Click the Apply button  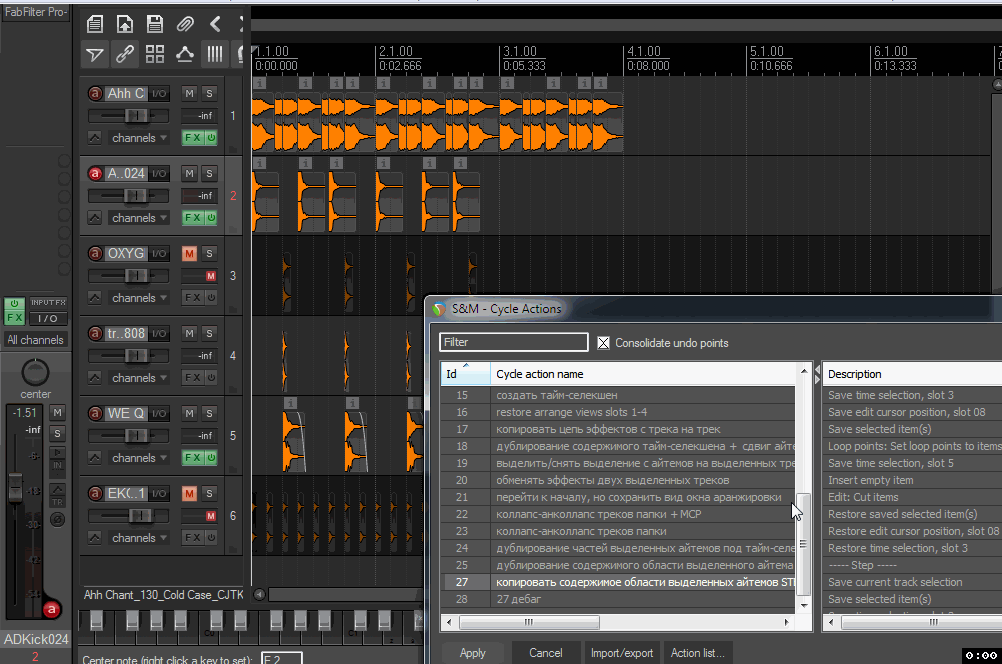(473, 653)
